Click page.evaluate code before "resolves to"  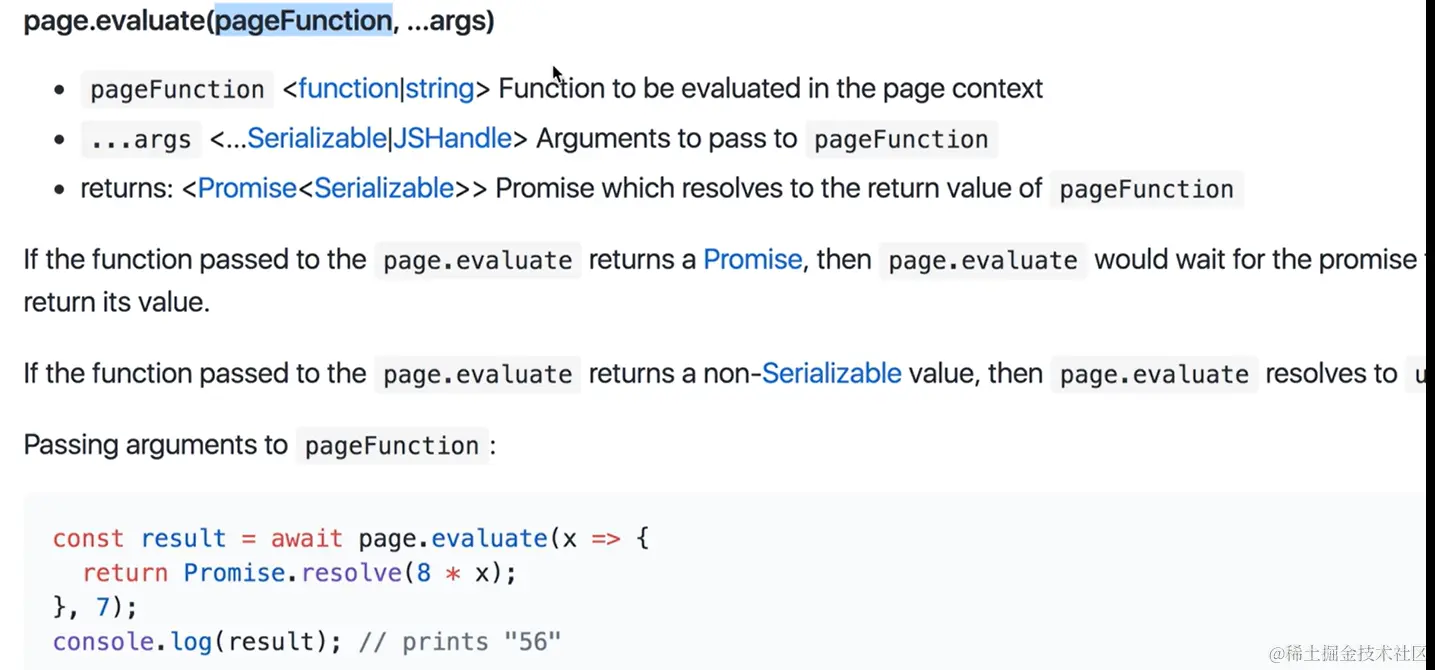[x=1154, y=375]
